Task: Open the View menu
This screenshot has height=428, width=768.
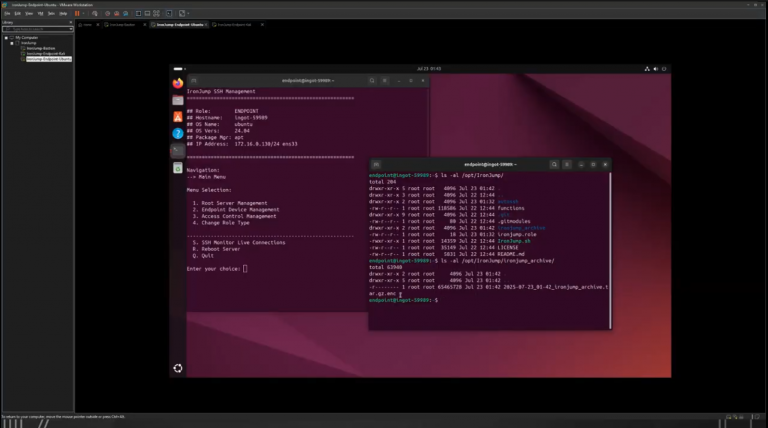Action: pyautogui.click(x=29, y=14)
